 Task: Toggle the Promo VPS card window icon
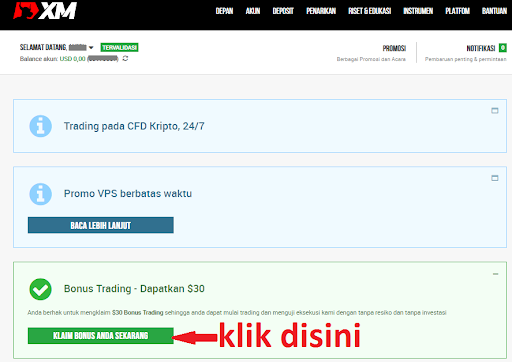point(495,178)
